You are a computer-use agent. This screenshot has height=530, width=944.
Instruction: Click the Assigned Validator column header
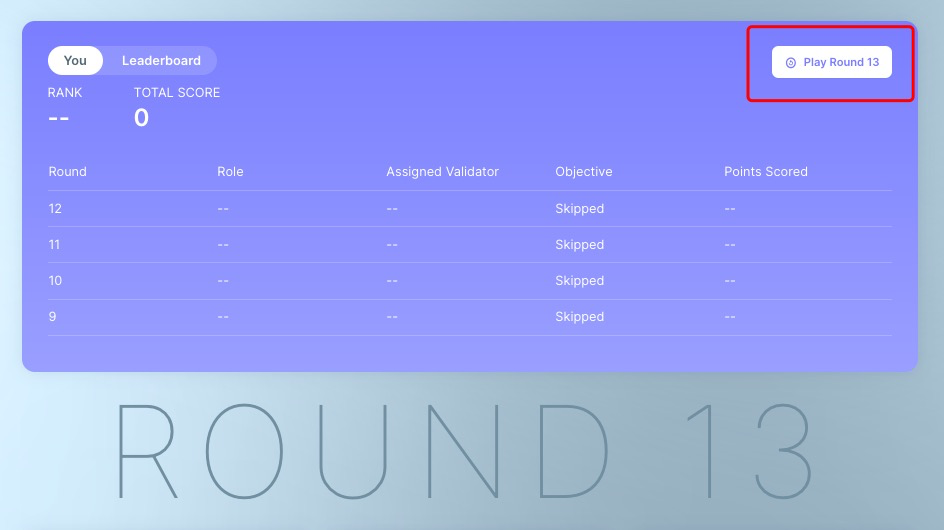[x=442, y=172]
